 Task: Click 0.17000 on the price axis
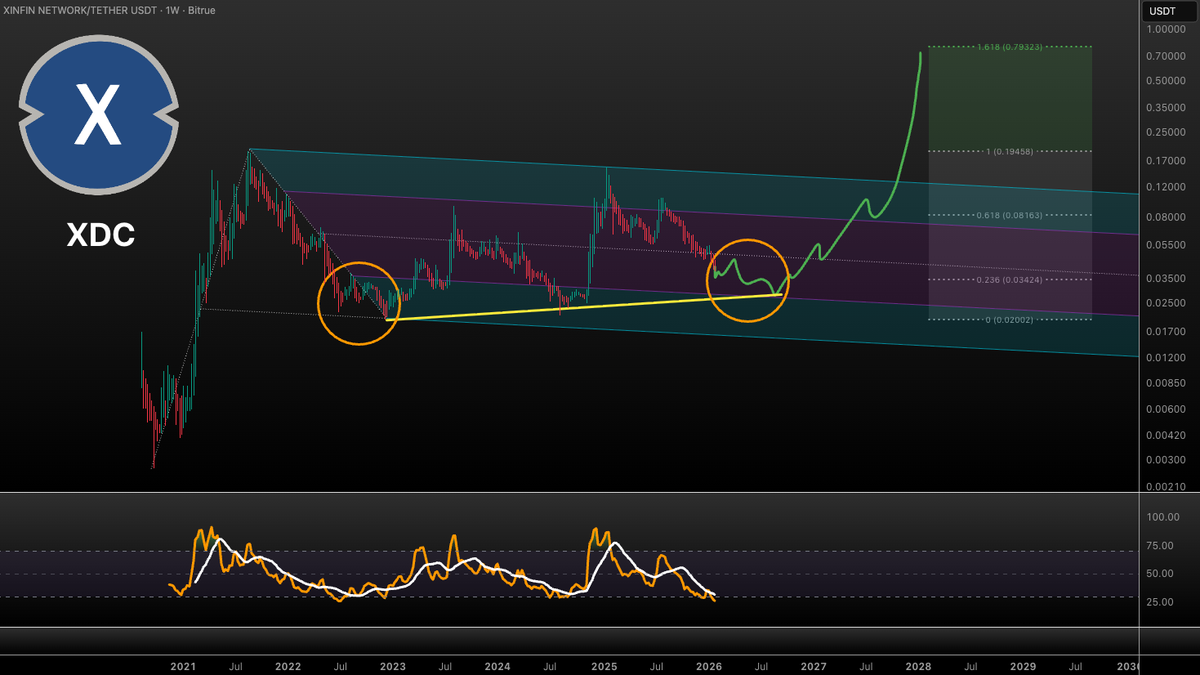pyautogui.click(x=1166, y=161)
